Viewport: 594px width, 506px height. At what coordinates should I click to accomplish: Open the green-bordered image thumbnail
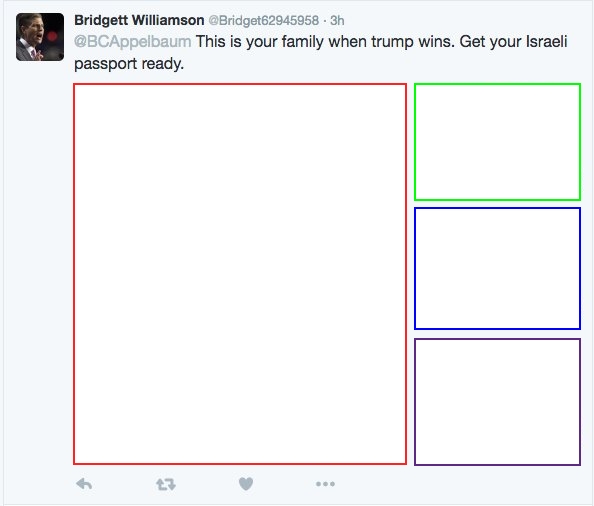[497, 142]
